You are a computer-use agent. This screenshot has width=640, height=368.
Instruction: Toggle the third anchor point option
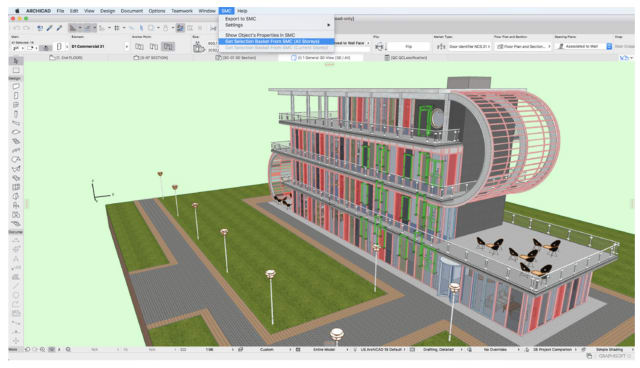click(x=168, y=47)
